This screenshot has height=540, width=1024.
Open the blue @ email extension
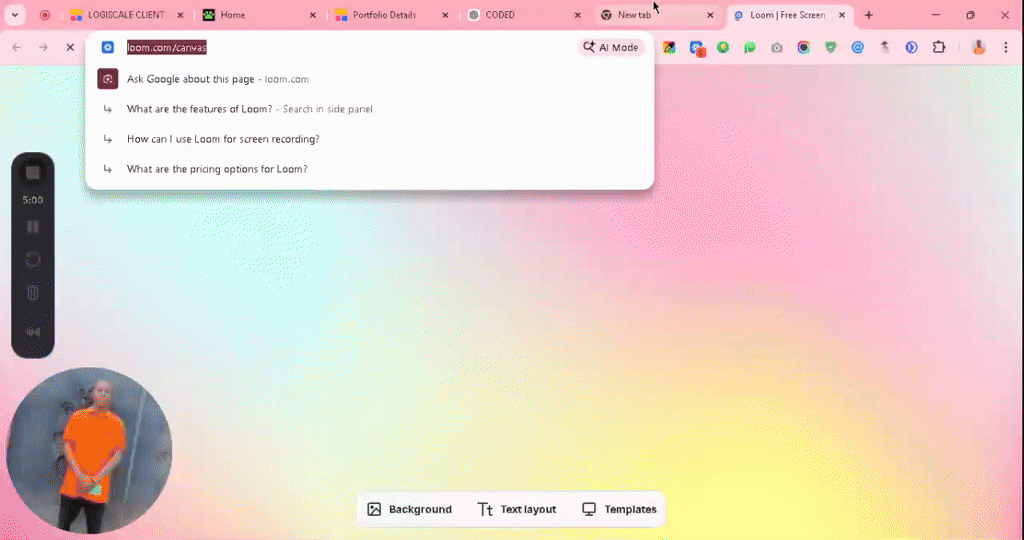tap(857, 47)
